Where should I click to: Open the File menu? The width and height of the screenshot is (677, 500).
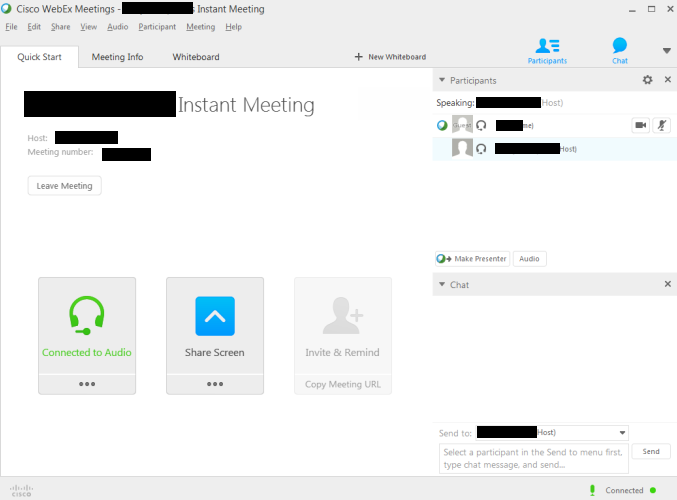point(11,27)
